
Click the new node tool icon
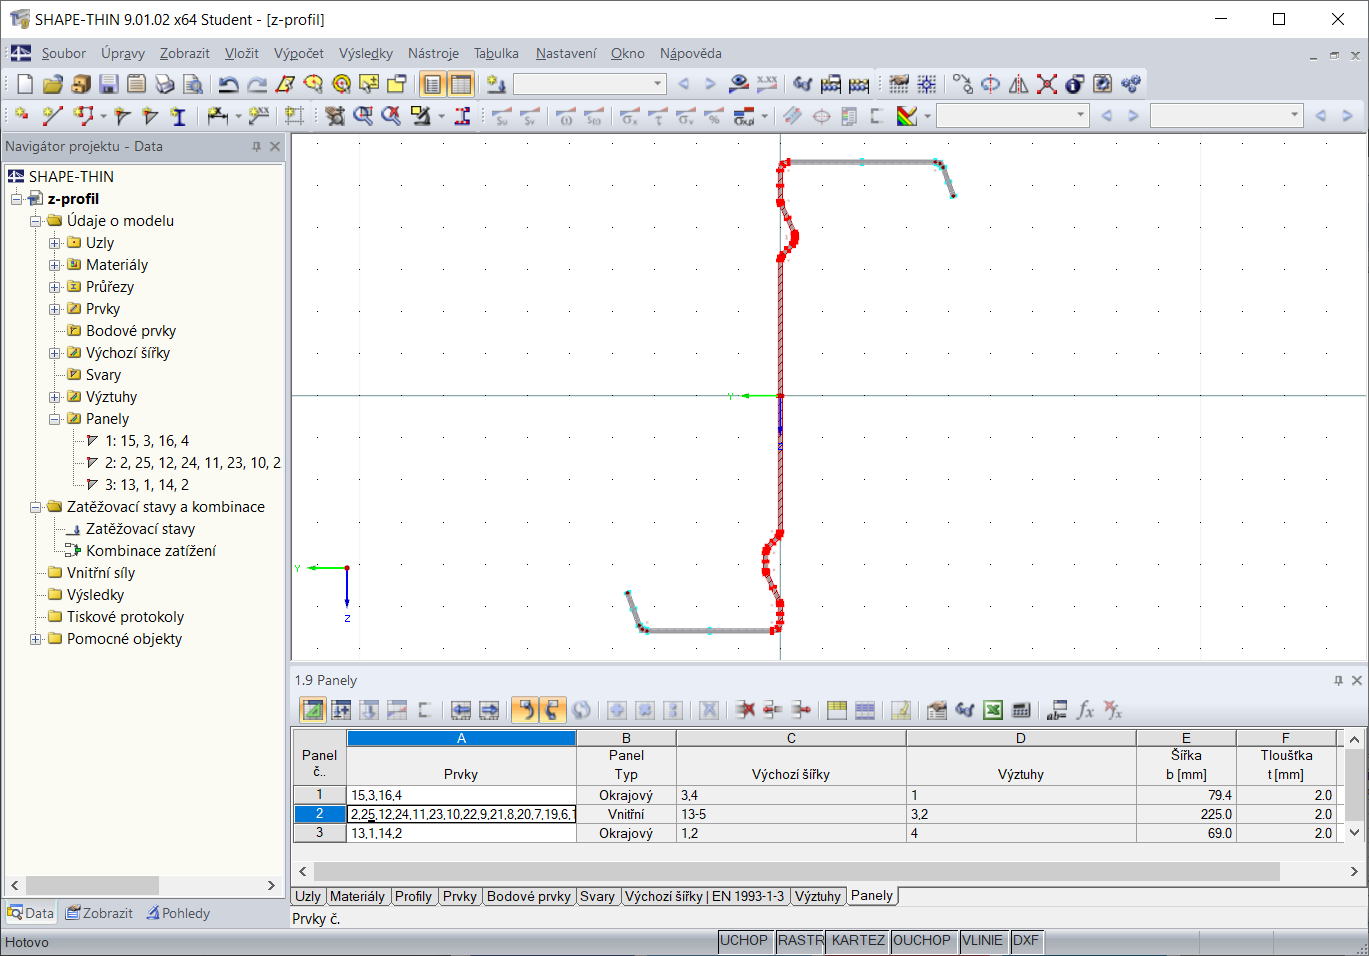22,116
